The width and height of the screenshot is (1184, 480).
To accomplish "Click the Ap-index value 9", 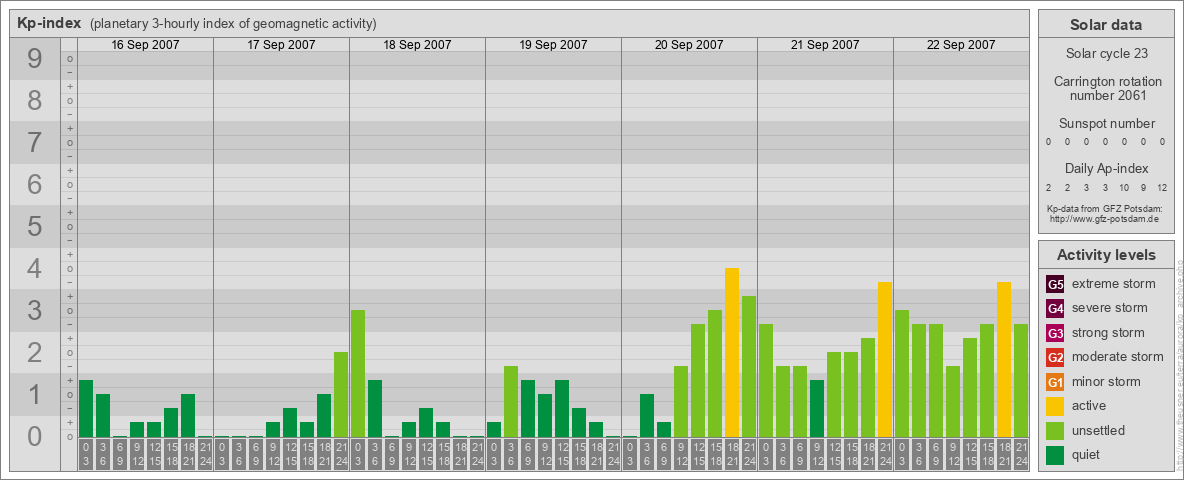I will (1144, 188).
